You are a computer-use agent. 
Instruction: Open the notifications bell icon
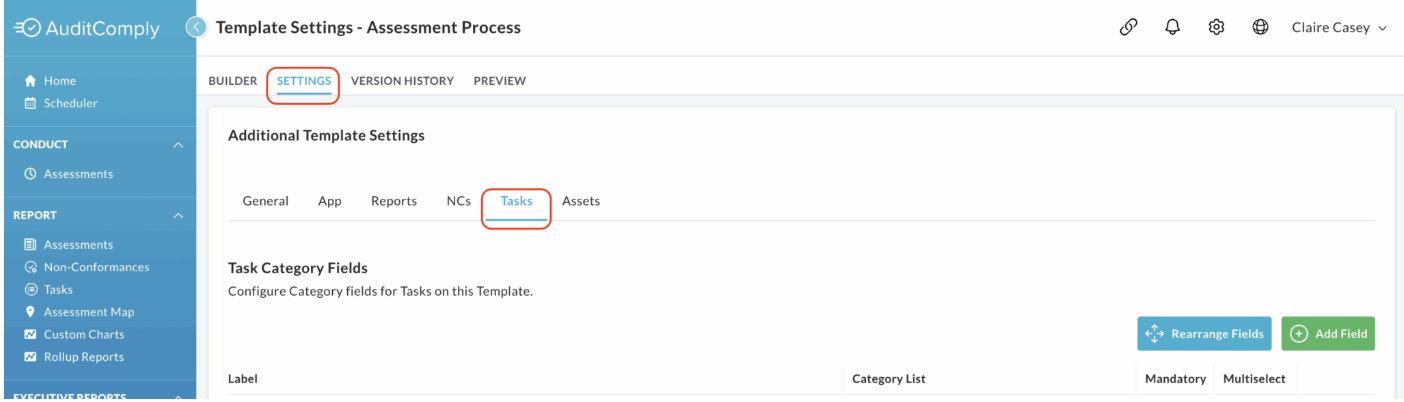pyautogui.click(x=1173, y=28)
